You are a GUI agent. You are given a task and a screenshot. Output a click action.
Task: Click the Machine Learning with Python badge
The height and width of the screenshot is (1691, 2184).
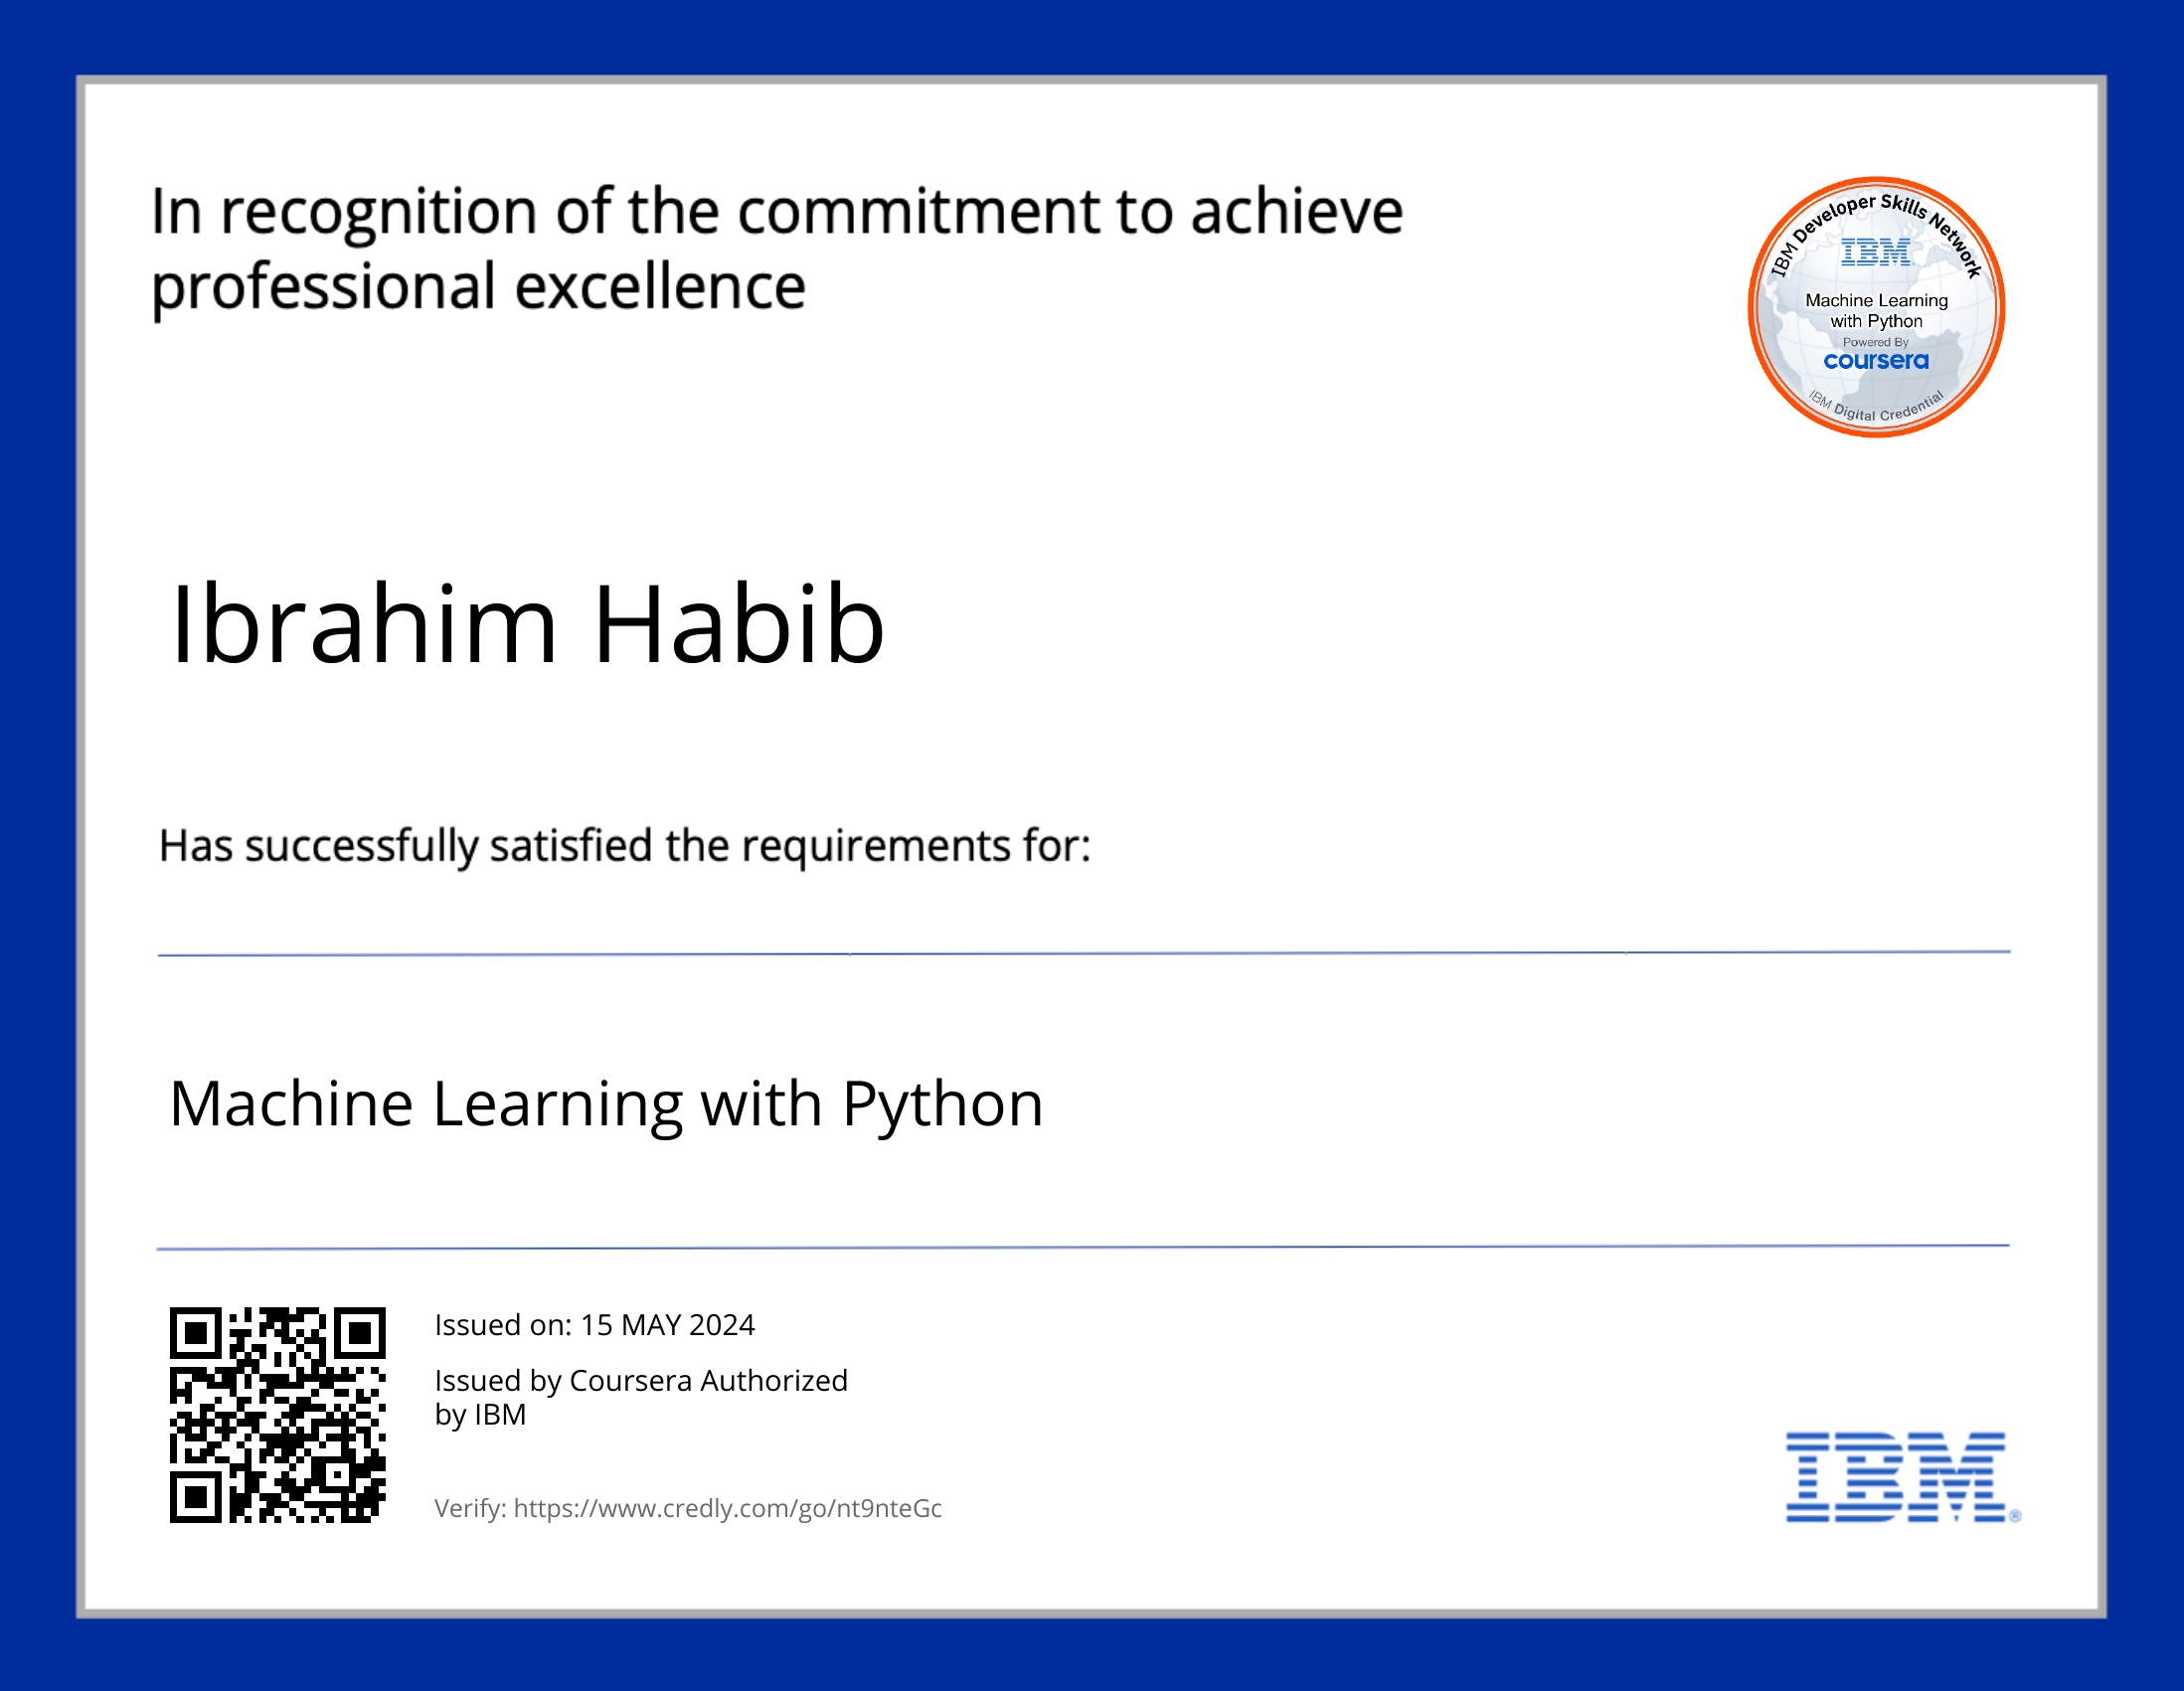(1876, 308)
